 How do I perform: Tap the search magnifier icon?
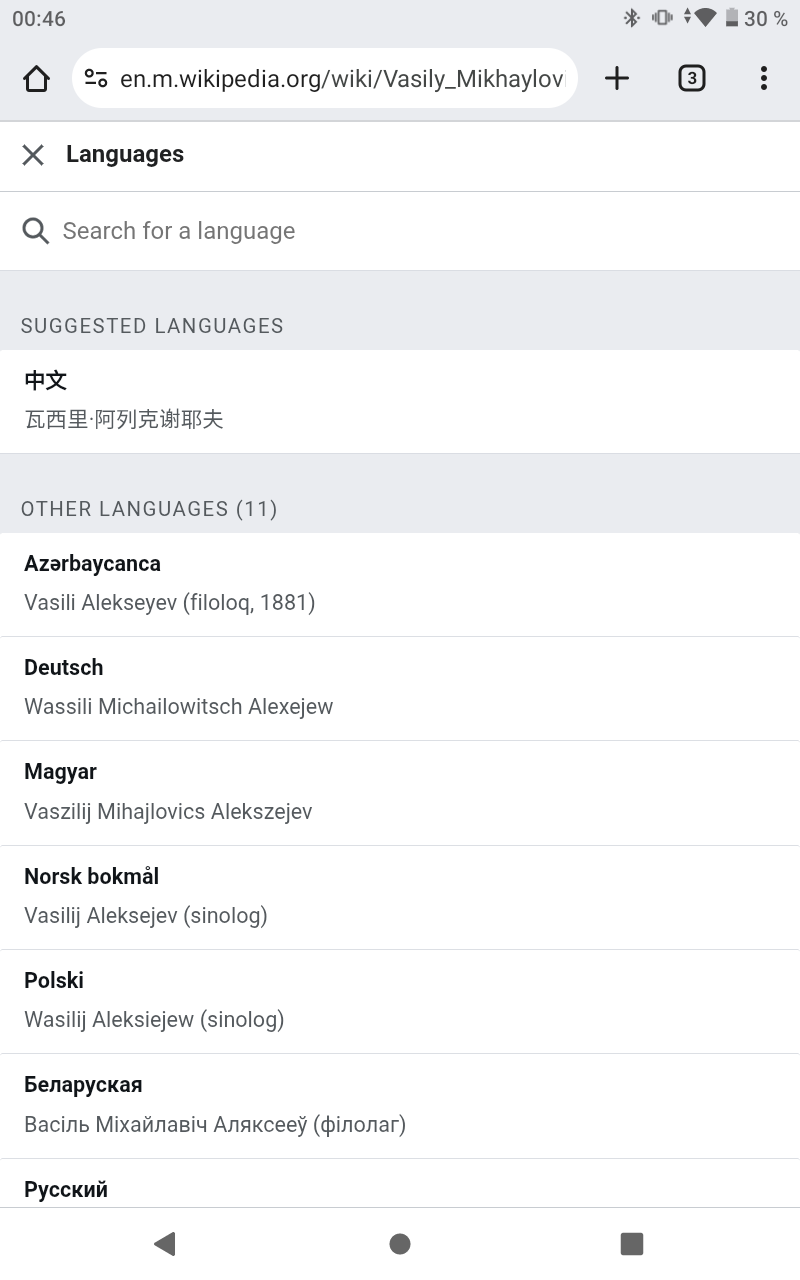(36, 231)
